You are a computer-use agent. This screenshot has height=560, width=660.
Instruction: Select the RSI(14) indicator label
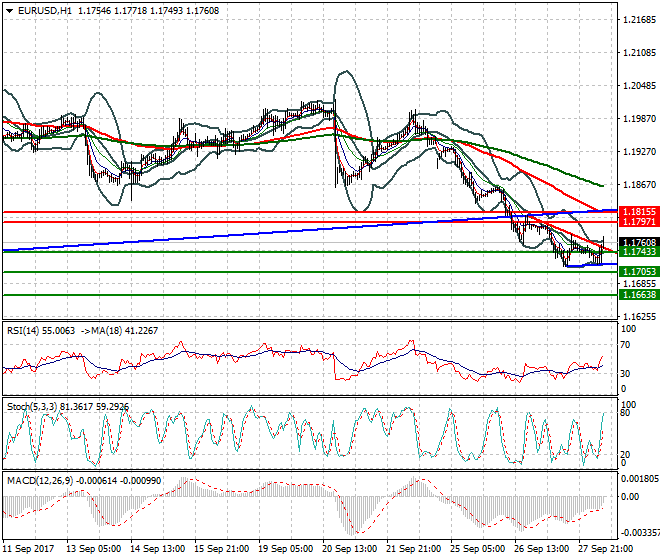(x=22, y=331)
